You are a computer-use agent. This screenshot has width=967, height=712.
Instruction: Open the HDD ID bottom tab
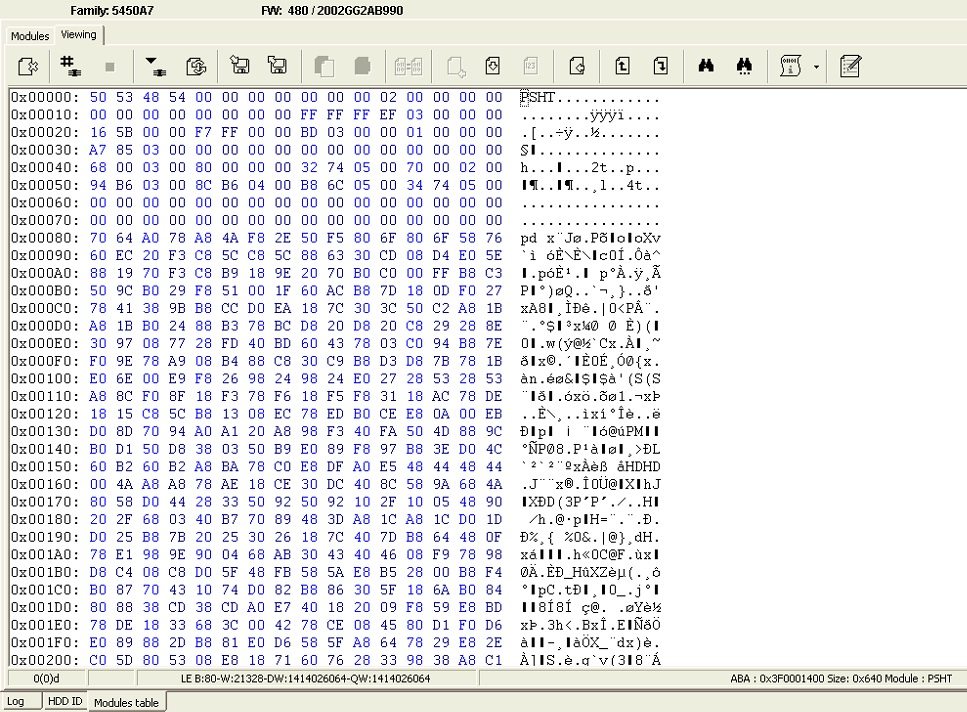(65, 701)
